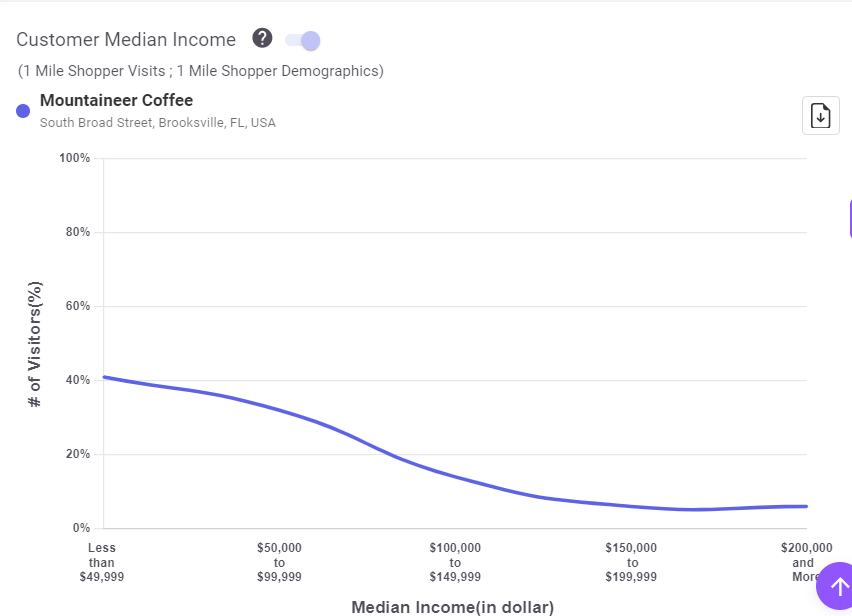This screenshot has height=616, width=852.
Task: Click the scroll-to-top arrow button
Action: (x=838, y=587)
